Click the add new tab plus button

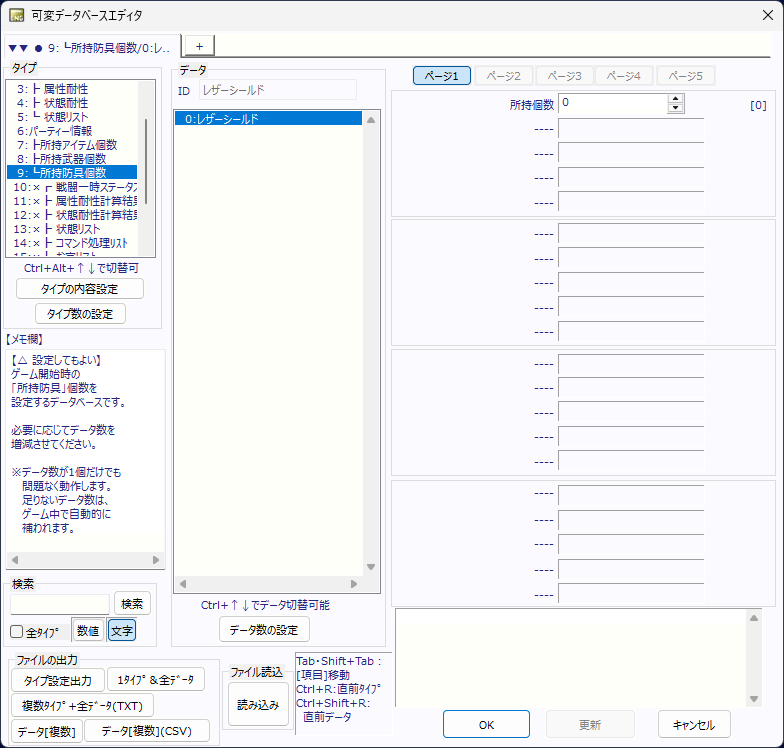point(198,46)
